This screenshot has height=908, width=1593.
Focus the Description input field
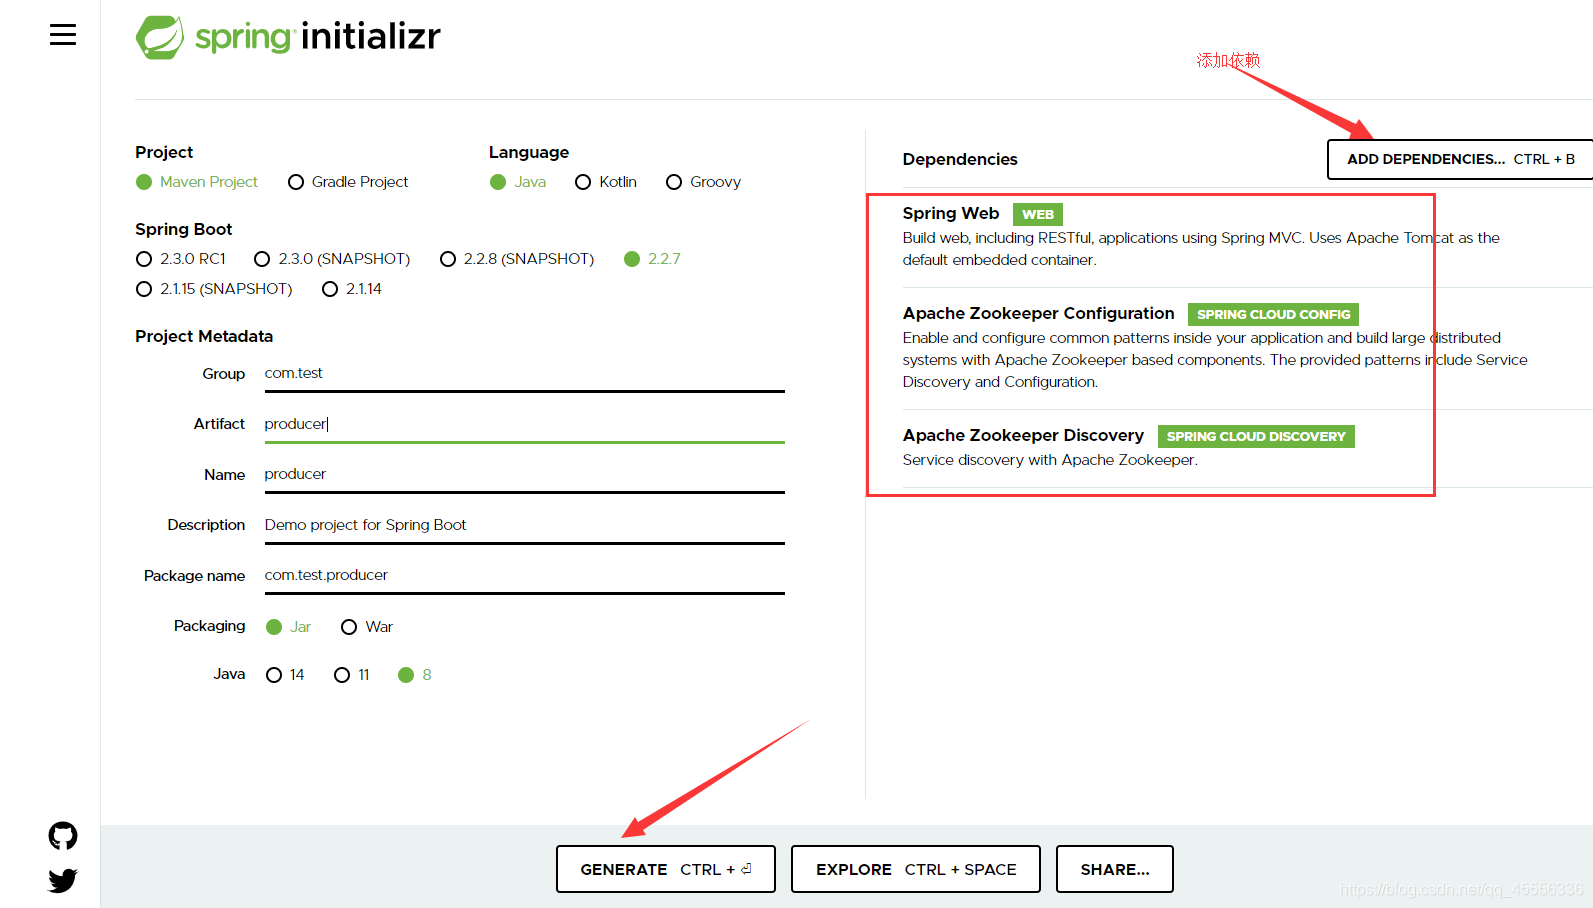(524, 525)
